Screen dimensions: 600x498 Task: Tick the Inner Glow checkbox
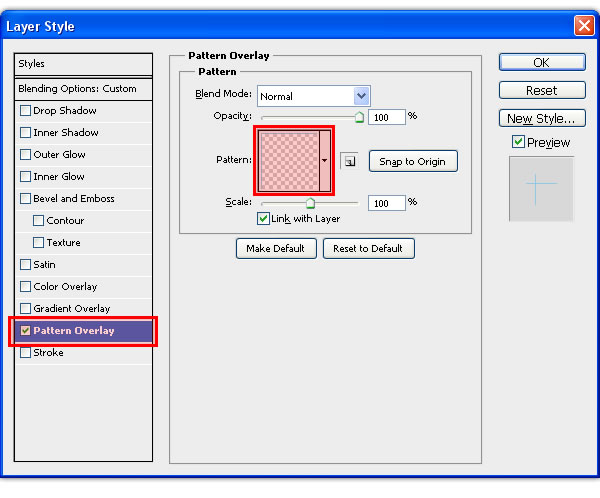coord(25,176)
